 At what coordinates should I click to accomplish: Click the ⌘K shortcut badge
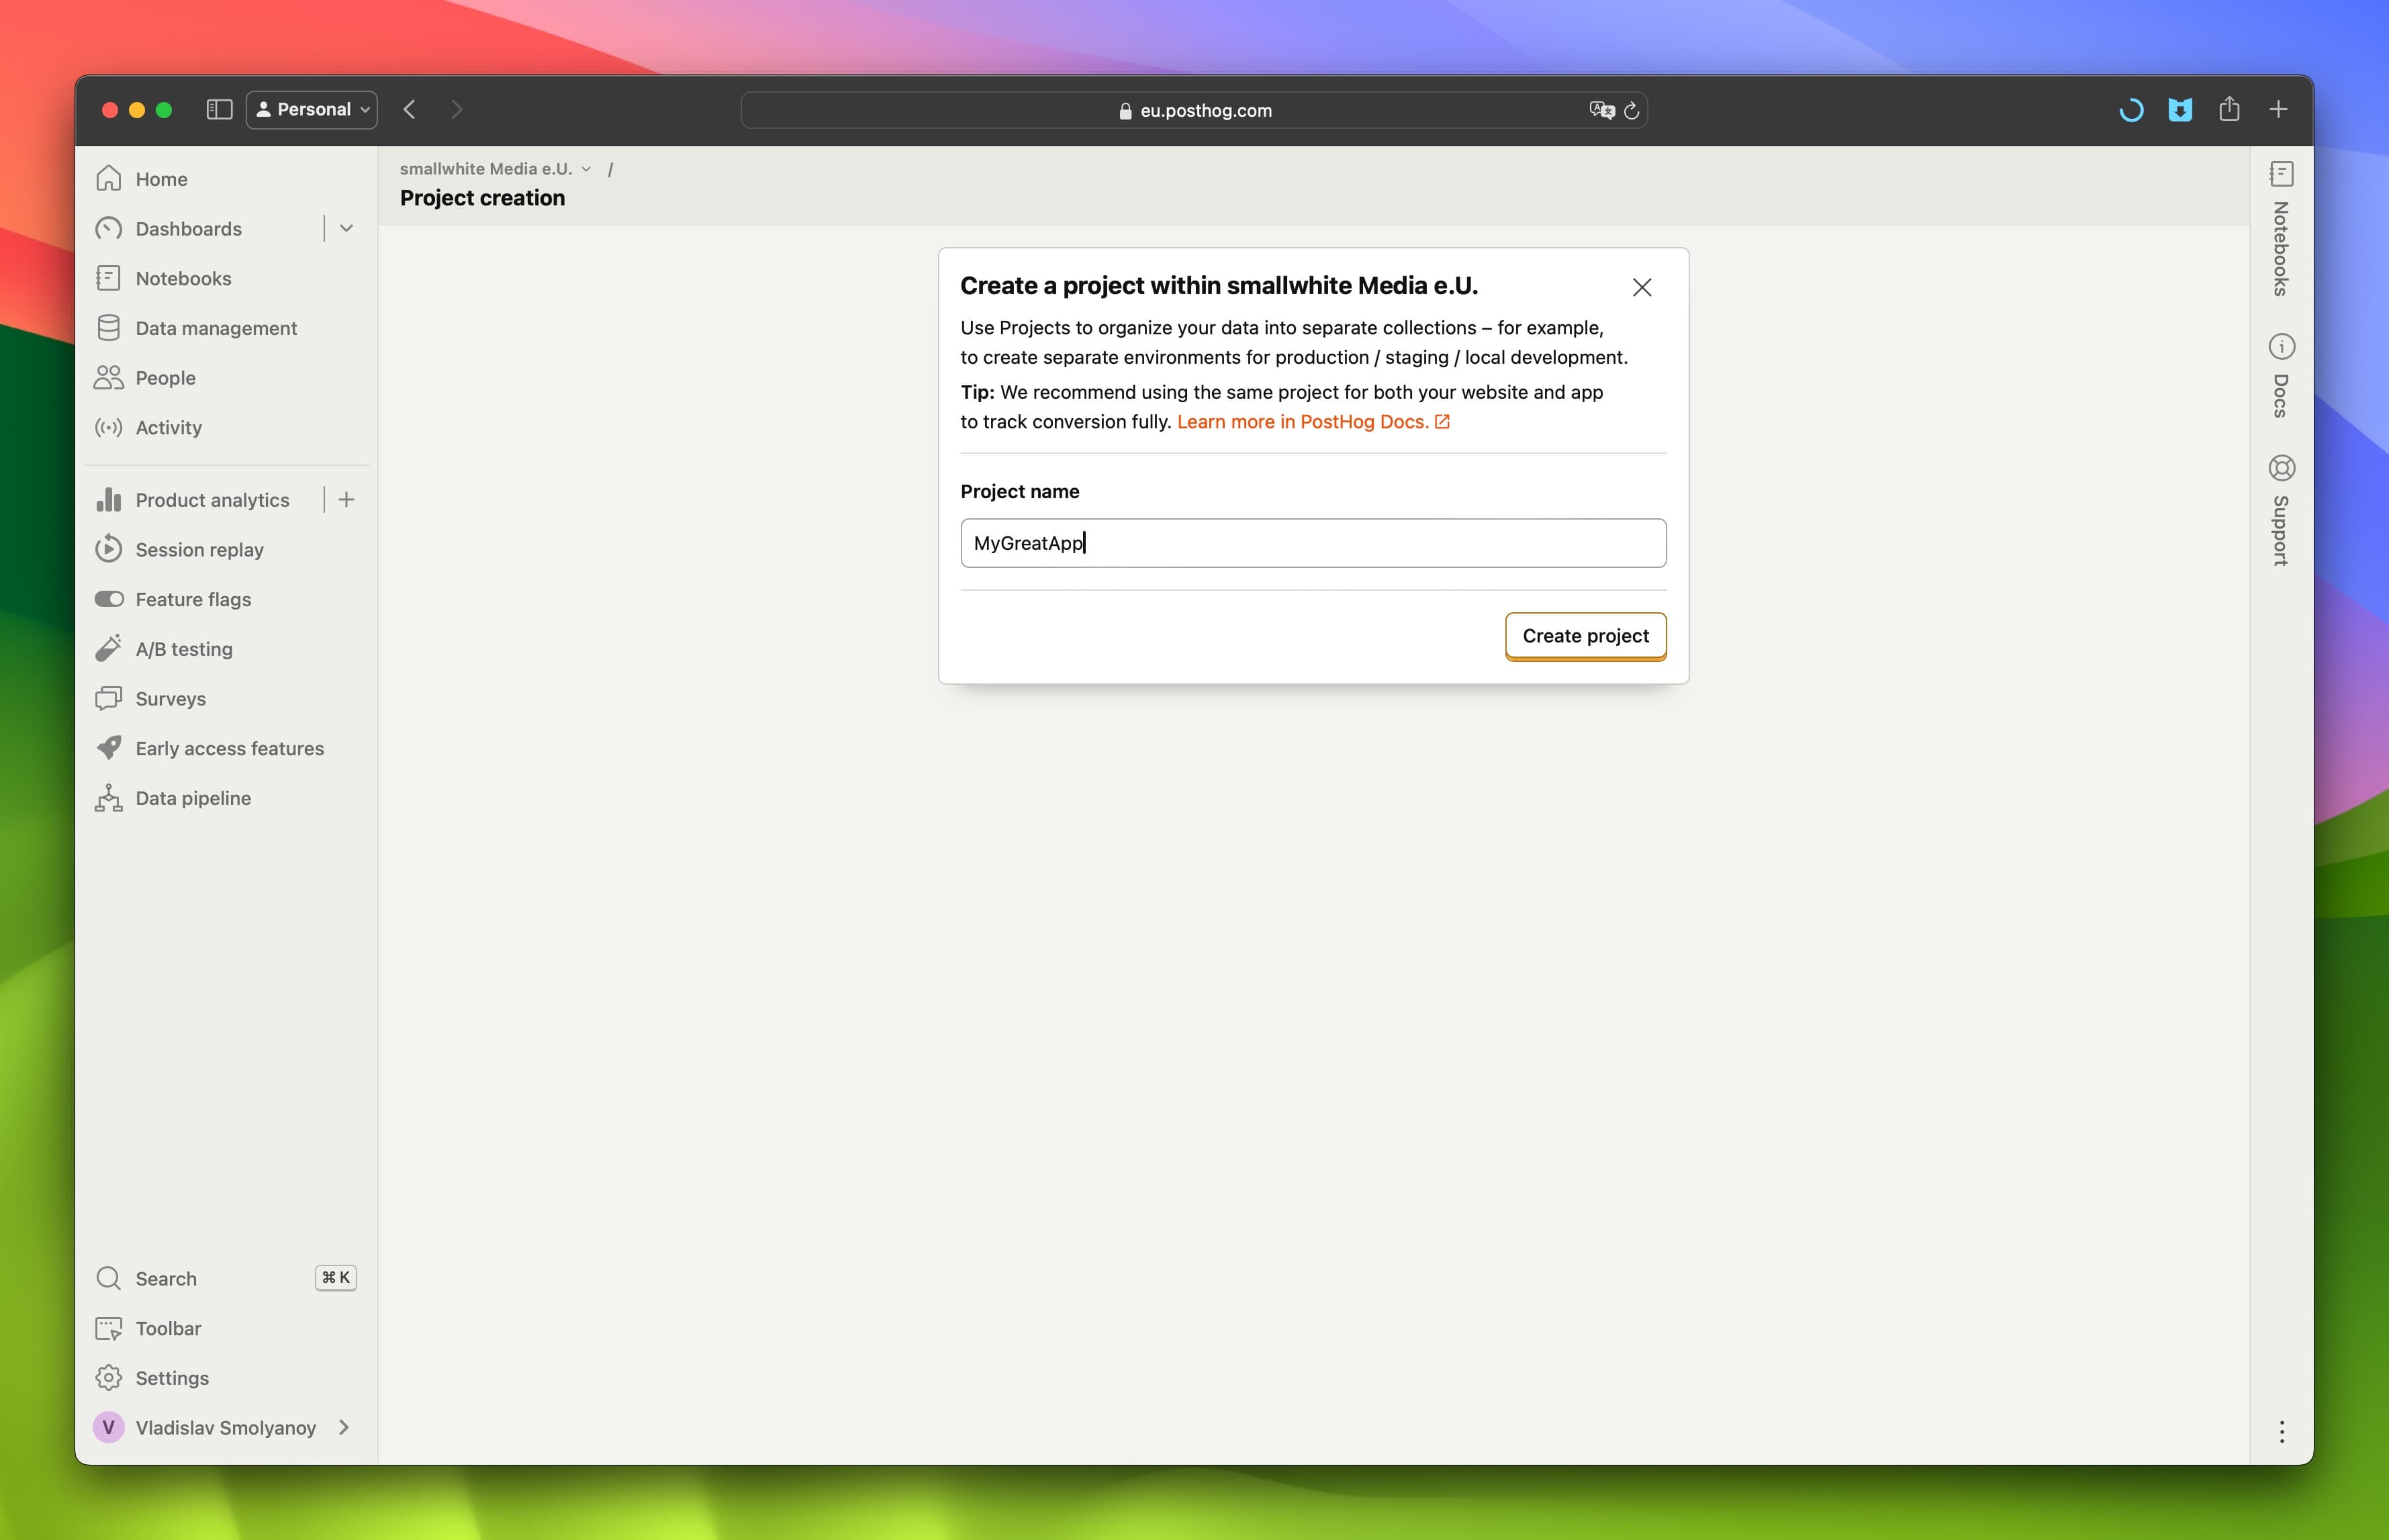336,1278
